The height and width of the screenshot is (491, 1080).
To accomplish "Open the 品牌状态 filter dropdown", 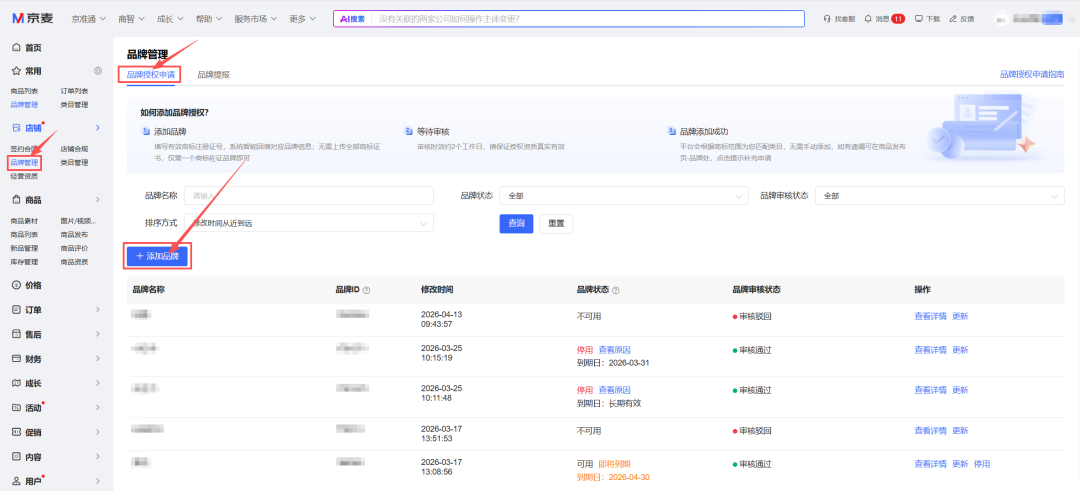I will tap(624, 196).
